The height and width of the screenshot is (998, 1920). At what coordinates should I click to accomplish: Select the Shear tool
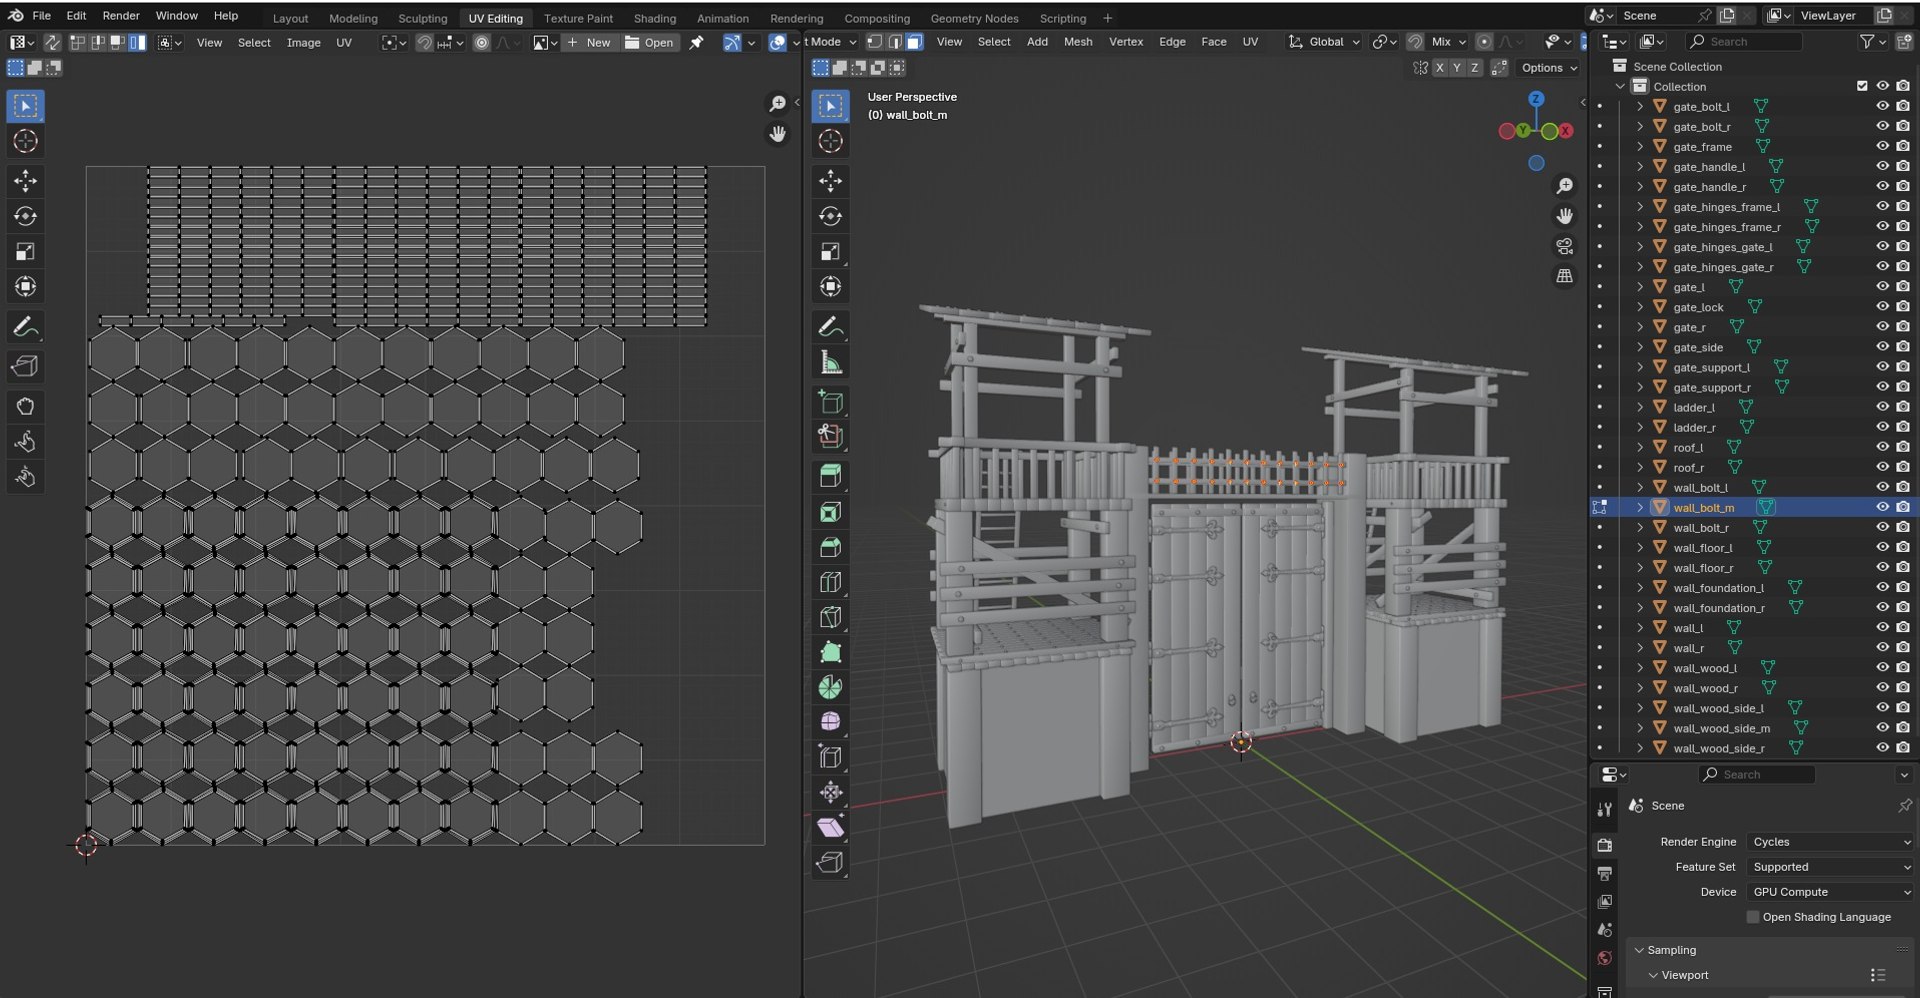point(830,827)
